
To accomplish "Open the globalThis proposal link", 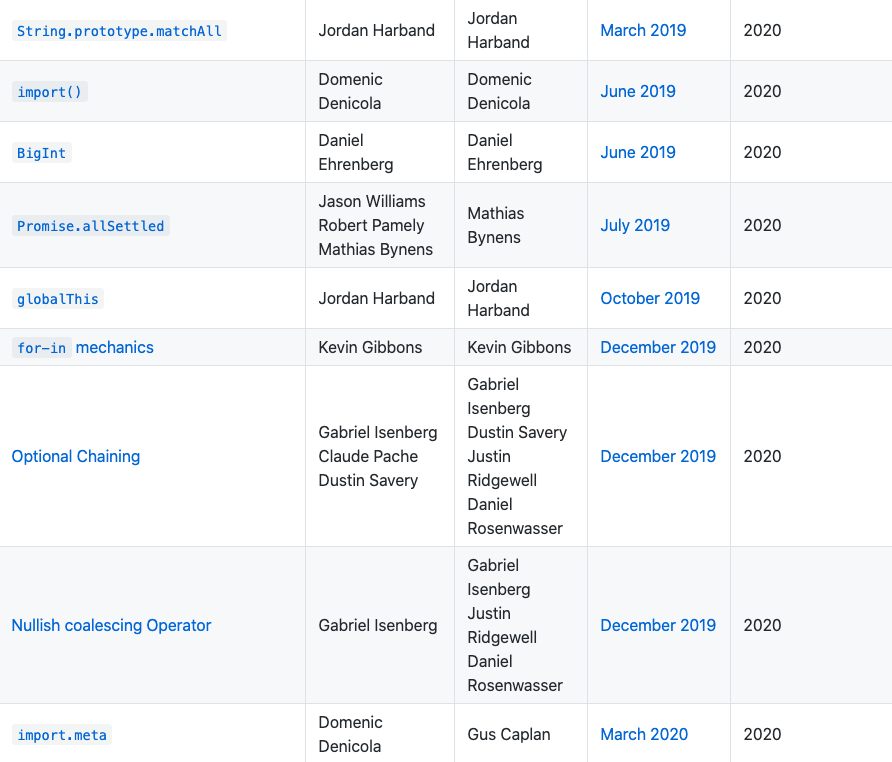I will point(58,298).
